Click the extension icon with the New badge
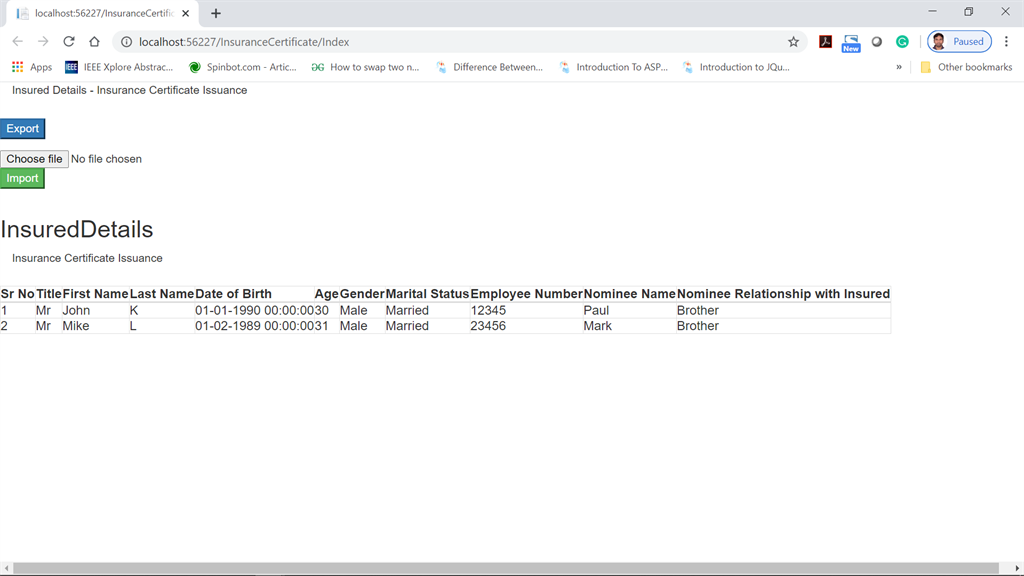Viewport: 1024px width, 576px height. tap(851, 43)
